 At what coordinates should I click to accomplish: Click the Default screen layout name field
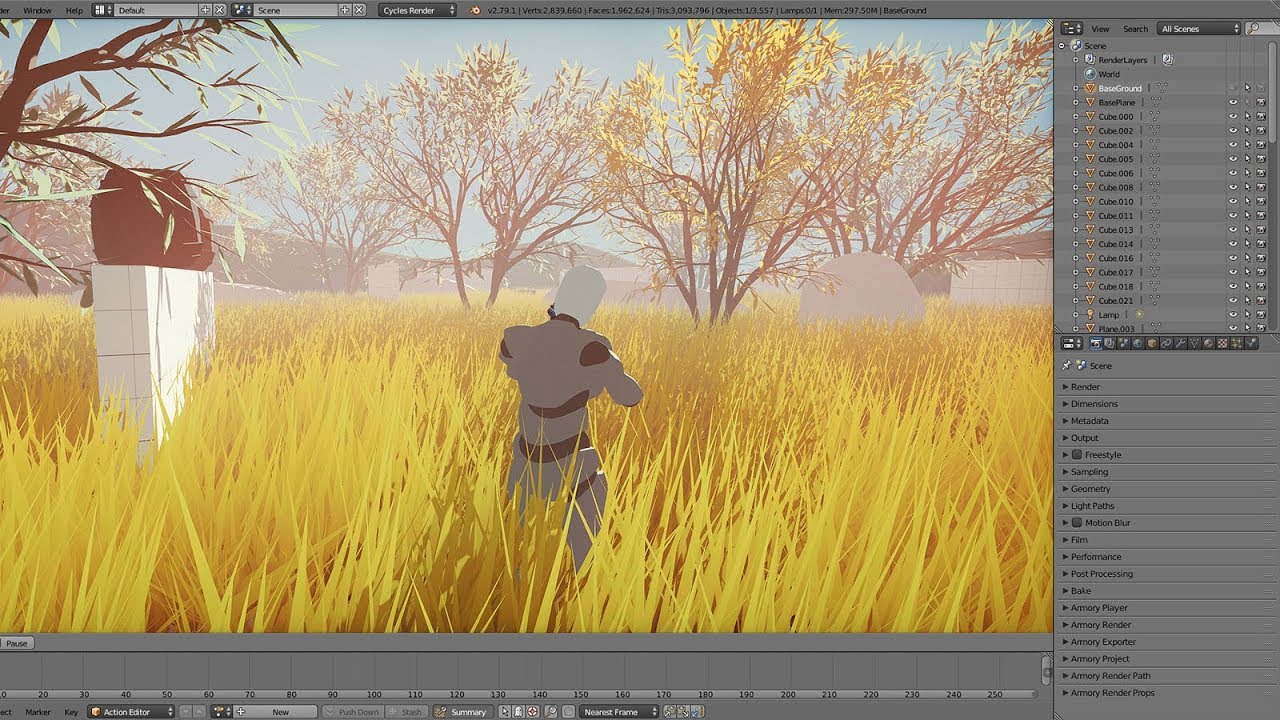pos(157,10)
